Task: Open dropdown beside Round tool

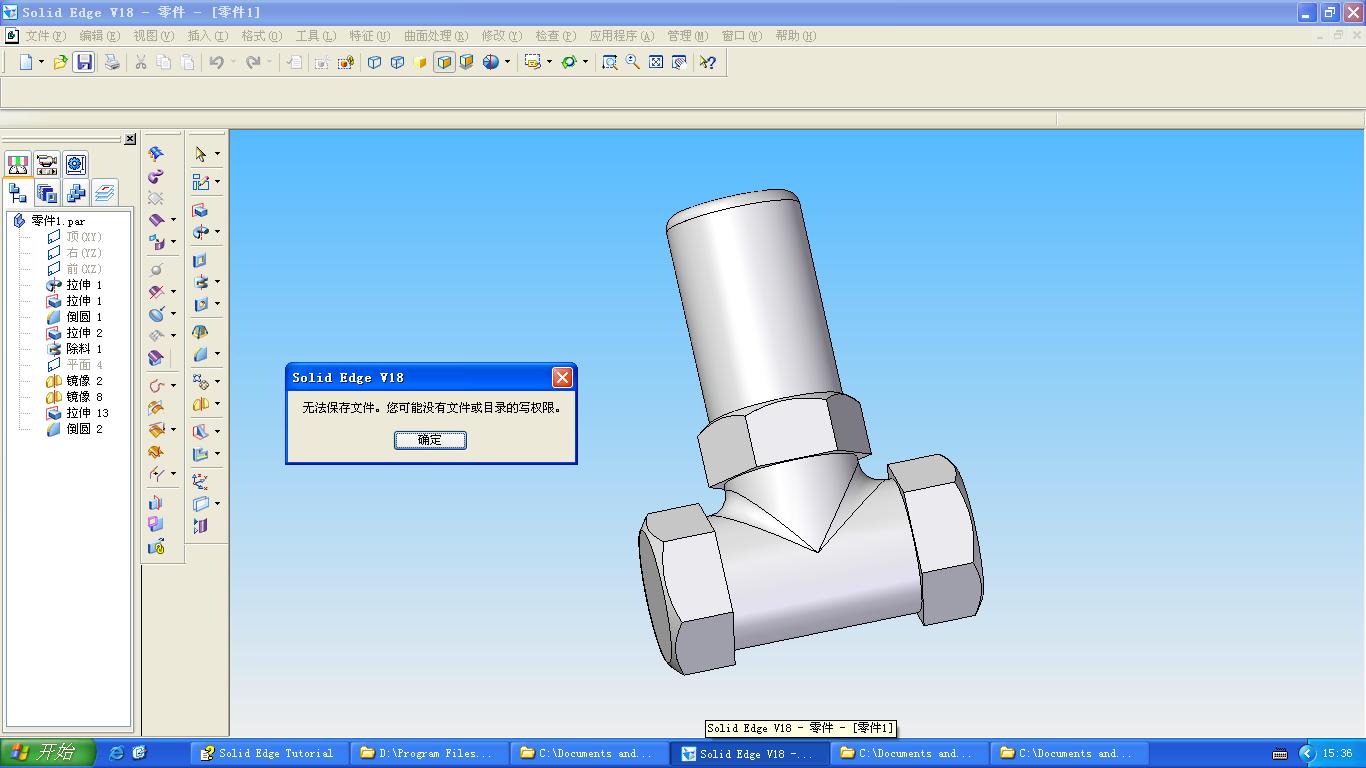Action: 217,354
